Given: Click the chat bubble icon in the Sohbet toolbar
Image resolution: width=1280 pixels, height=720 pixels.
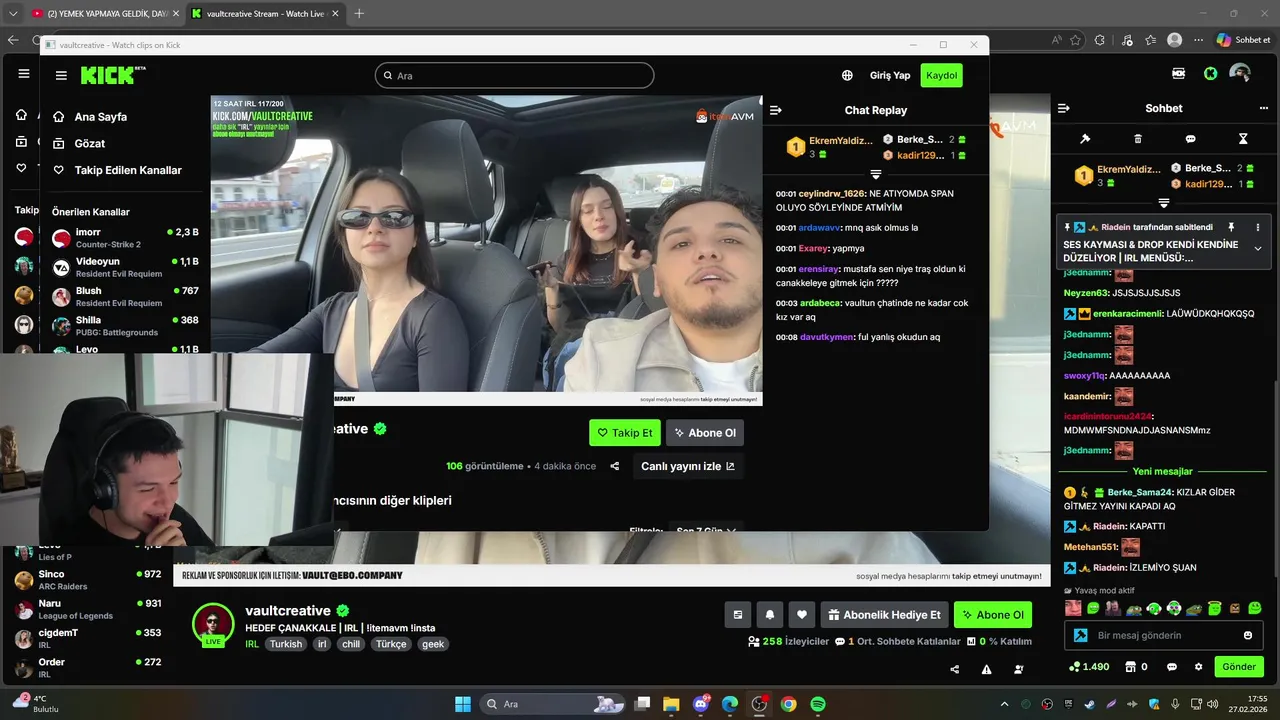Looking at the screenshot, I should [1190, 139].
